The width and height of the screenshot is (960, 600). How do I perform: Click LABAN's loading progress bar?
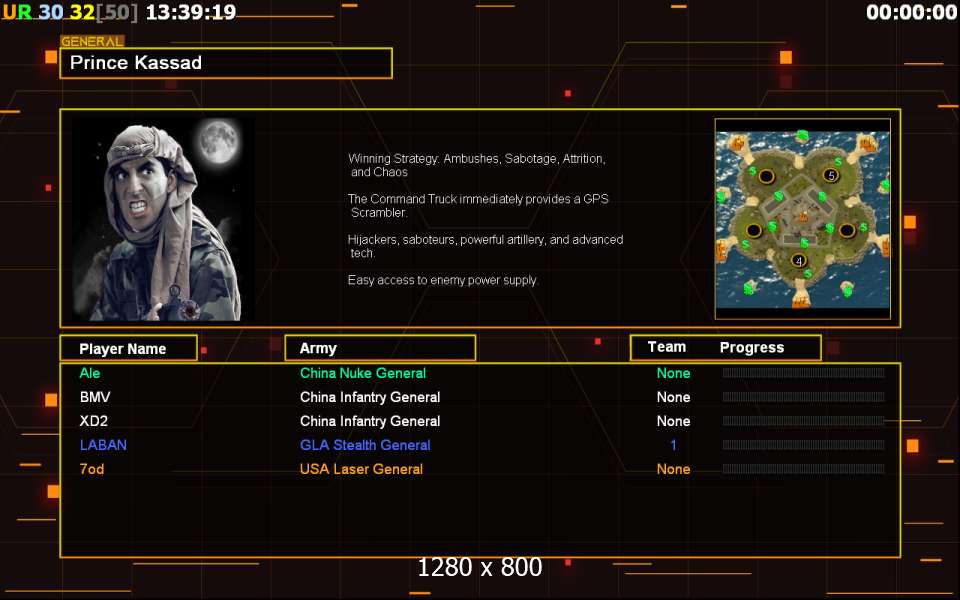coord(803,444)
